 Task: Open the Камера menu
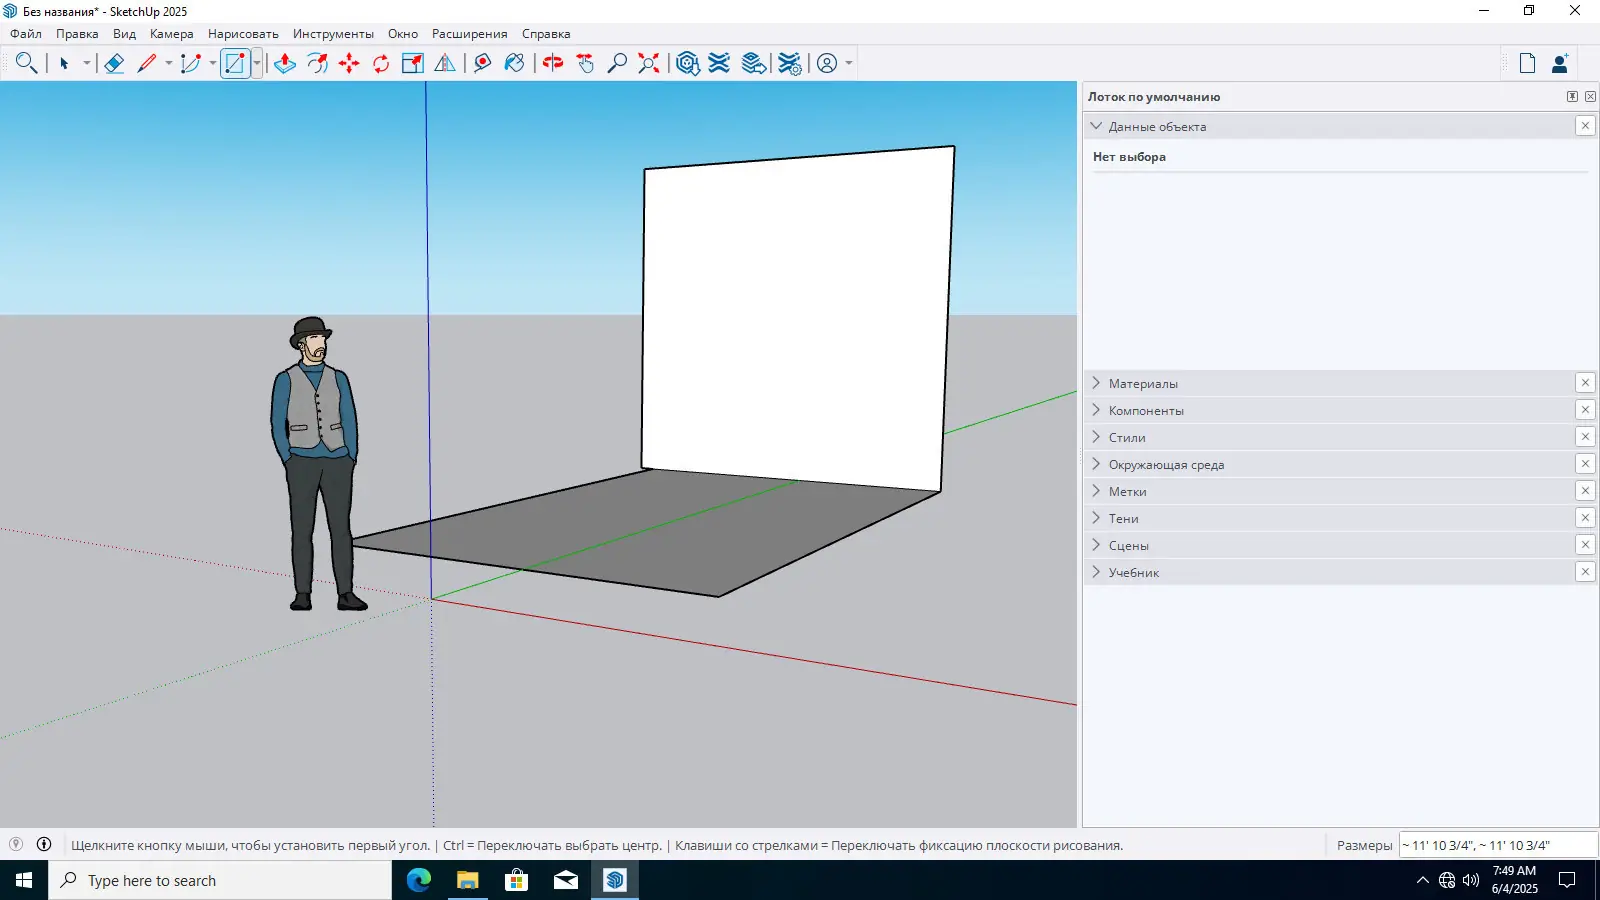(171, 34)
